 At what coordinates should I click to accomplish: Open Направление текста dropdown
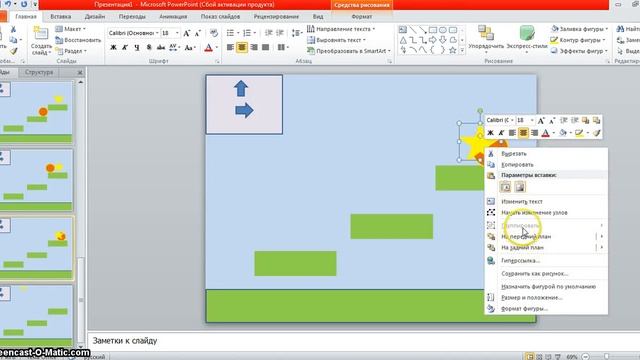click(341, 29)
